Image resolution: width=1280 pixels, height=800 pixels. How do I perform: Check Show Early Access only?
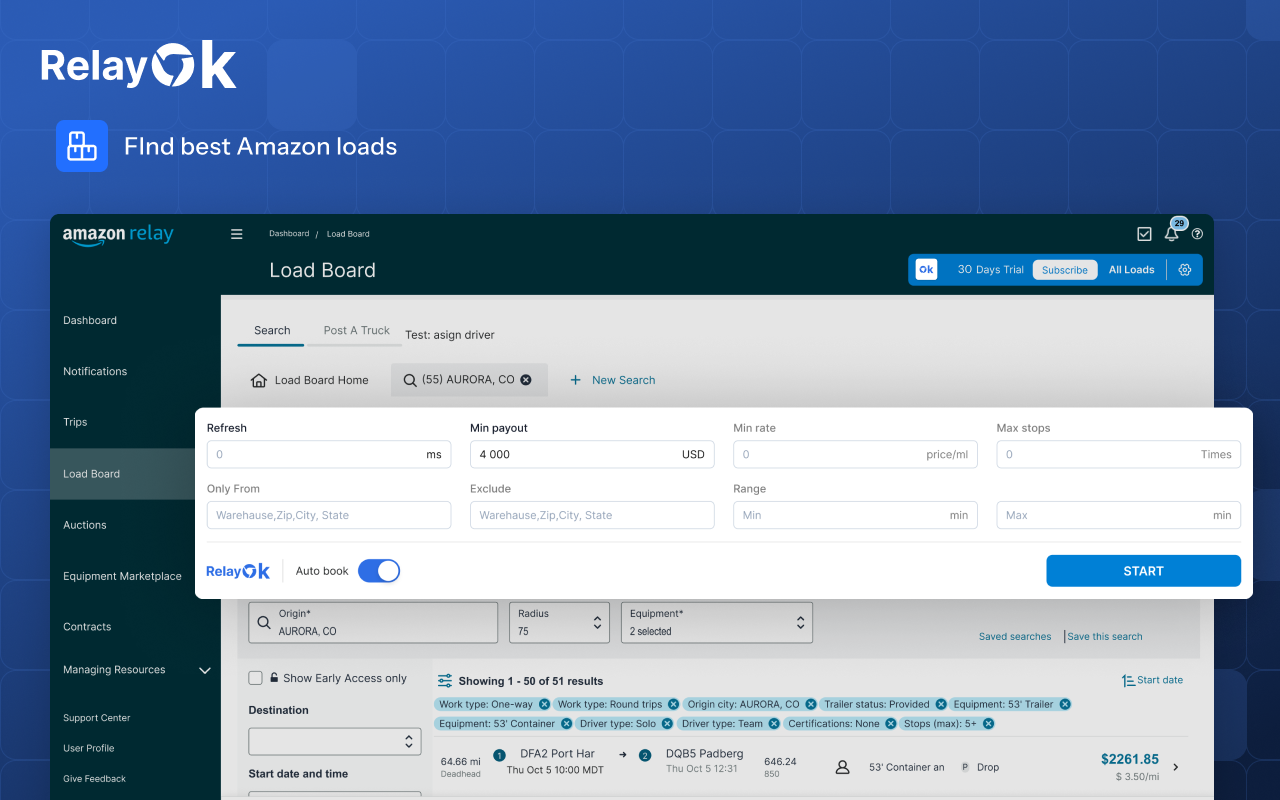pos(255,678)
